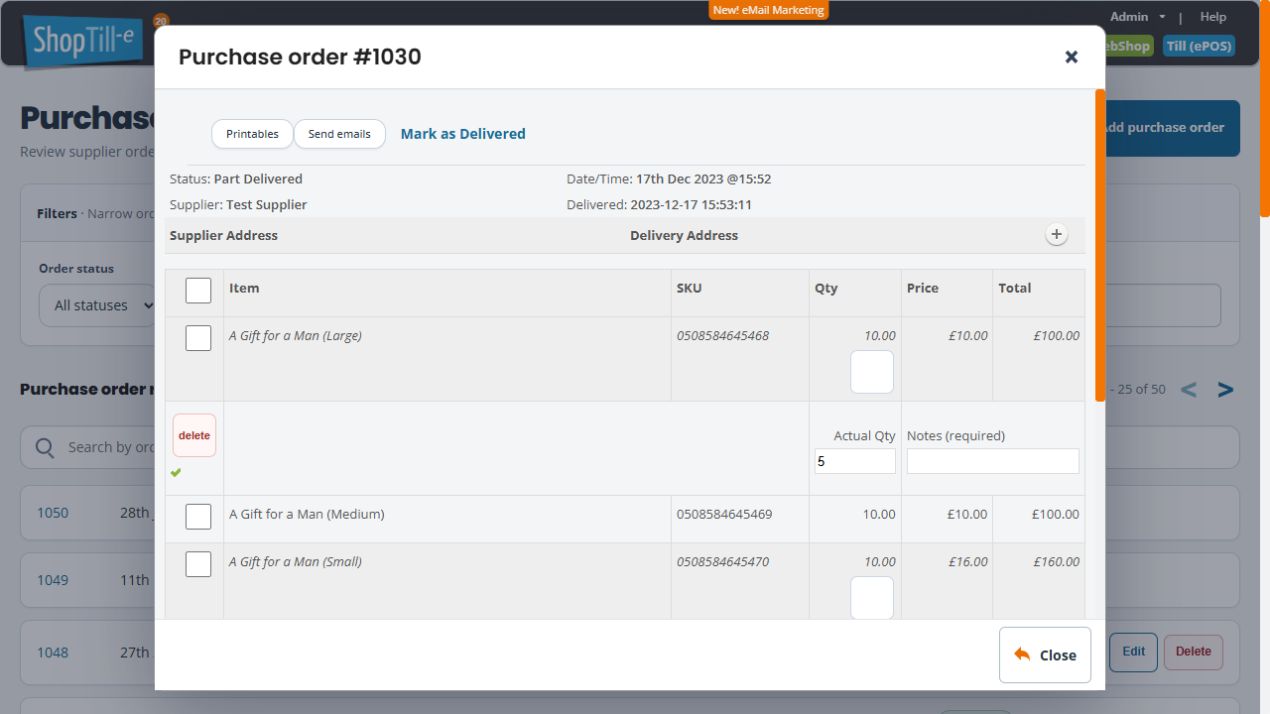Tick the checkbox for A Gift for a Man (Small)
1270x714 pixels.
click(x=198, y=564)
